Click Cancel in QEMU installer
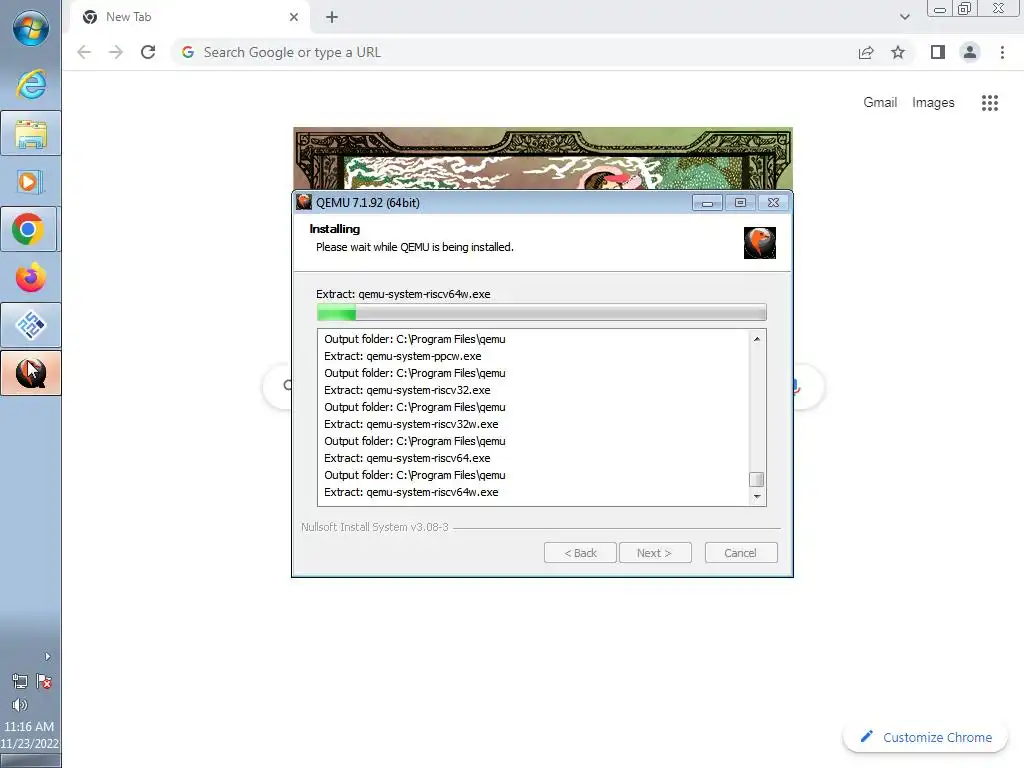 point(741,552)
